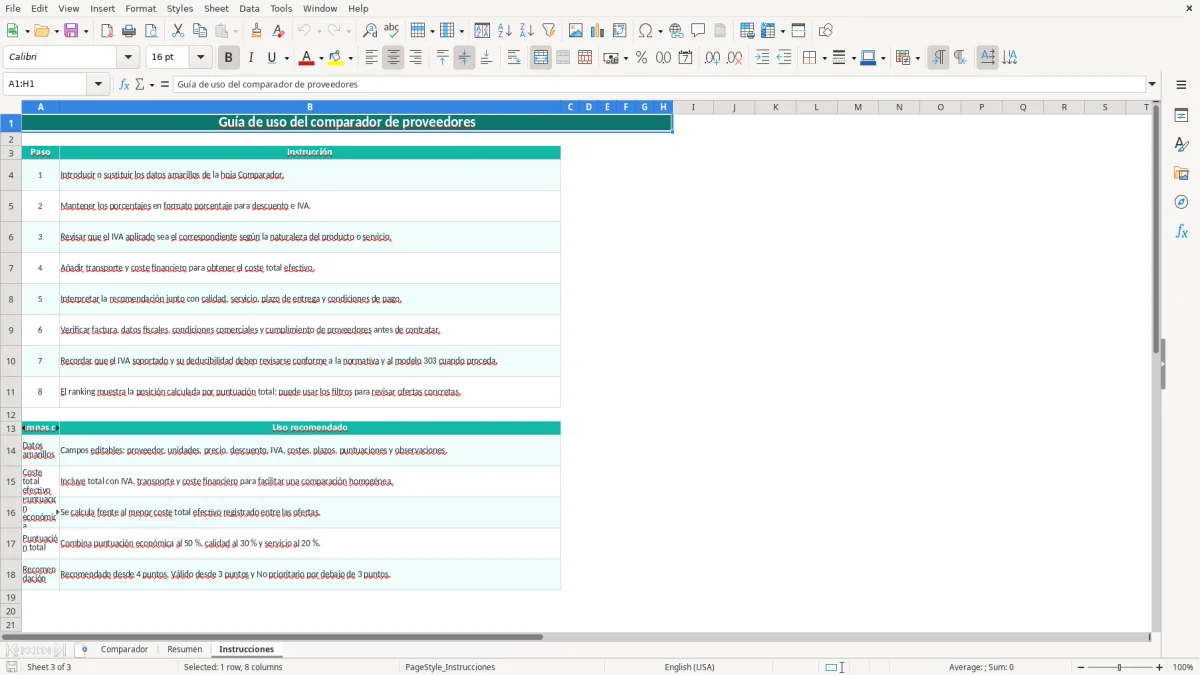Screen dimensions: 1200x675
Task: Apply the yellow background color
Action: click(x=336, y=58)
